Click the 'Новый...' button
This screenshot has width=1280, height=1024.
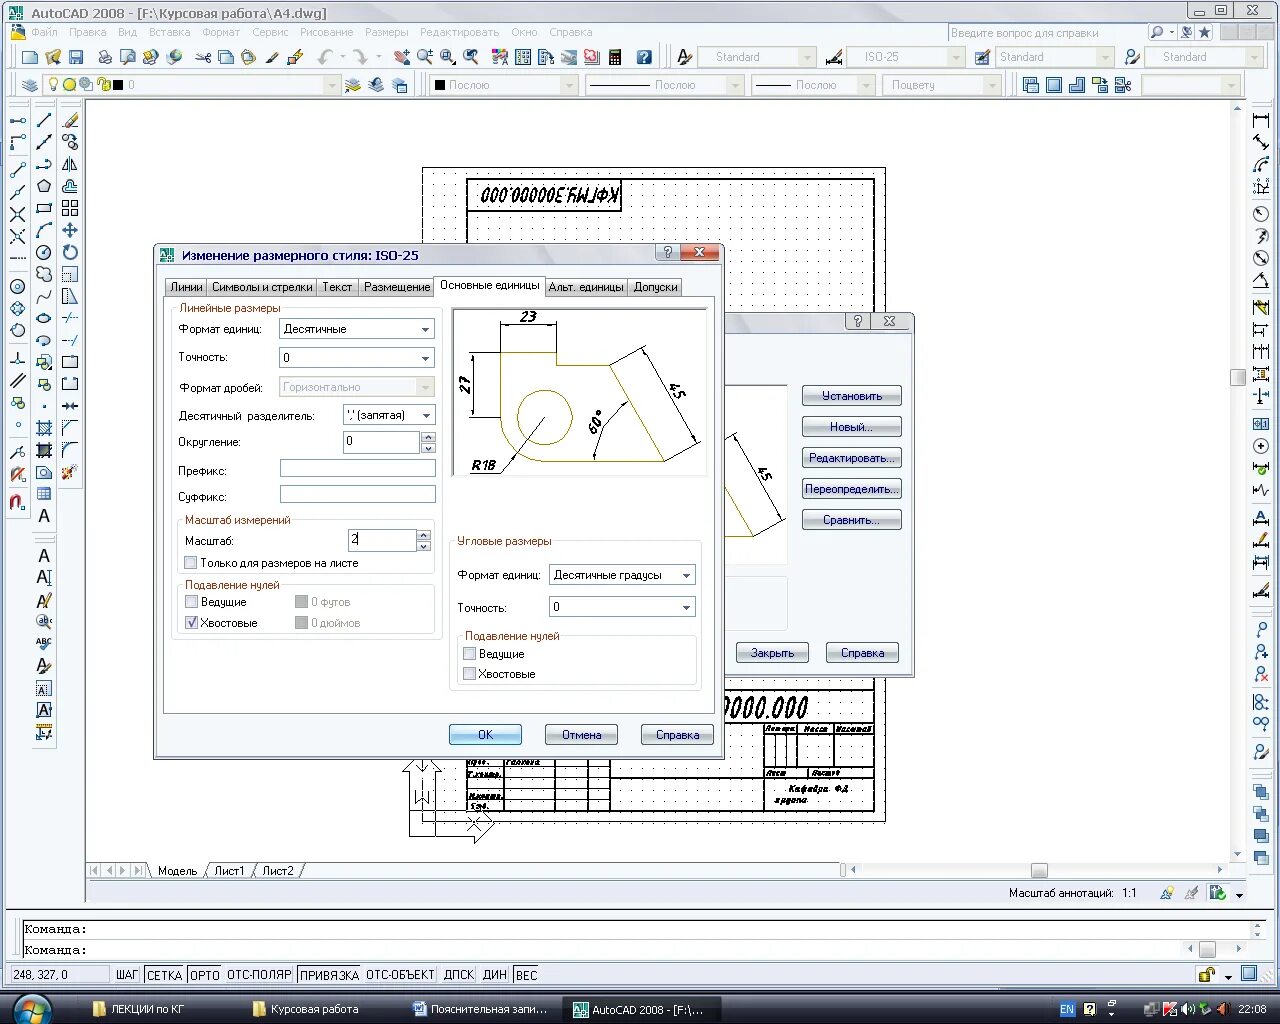pos(852,427)
